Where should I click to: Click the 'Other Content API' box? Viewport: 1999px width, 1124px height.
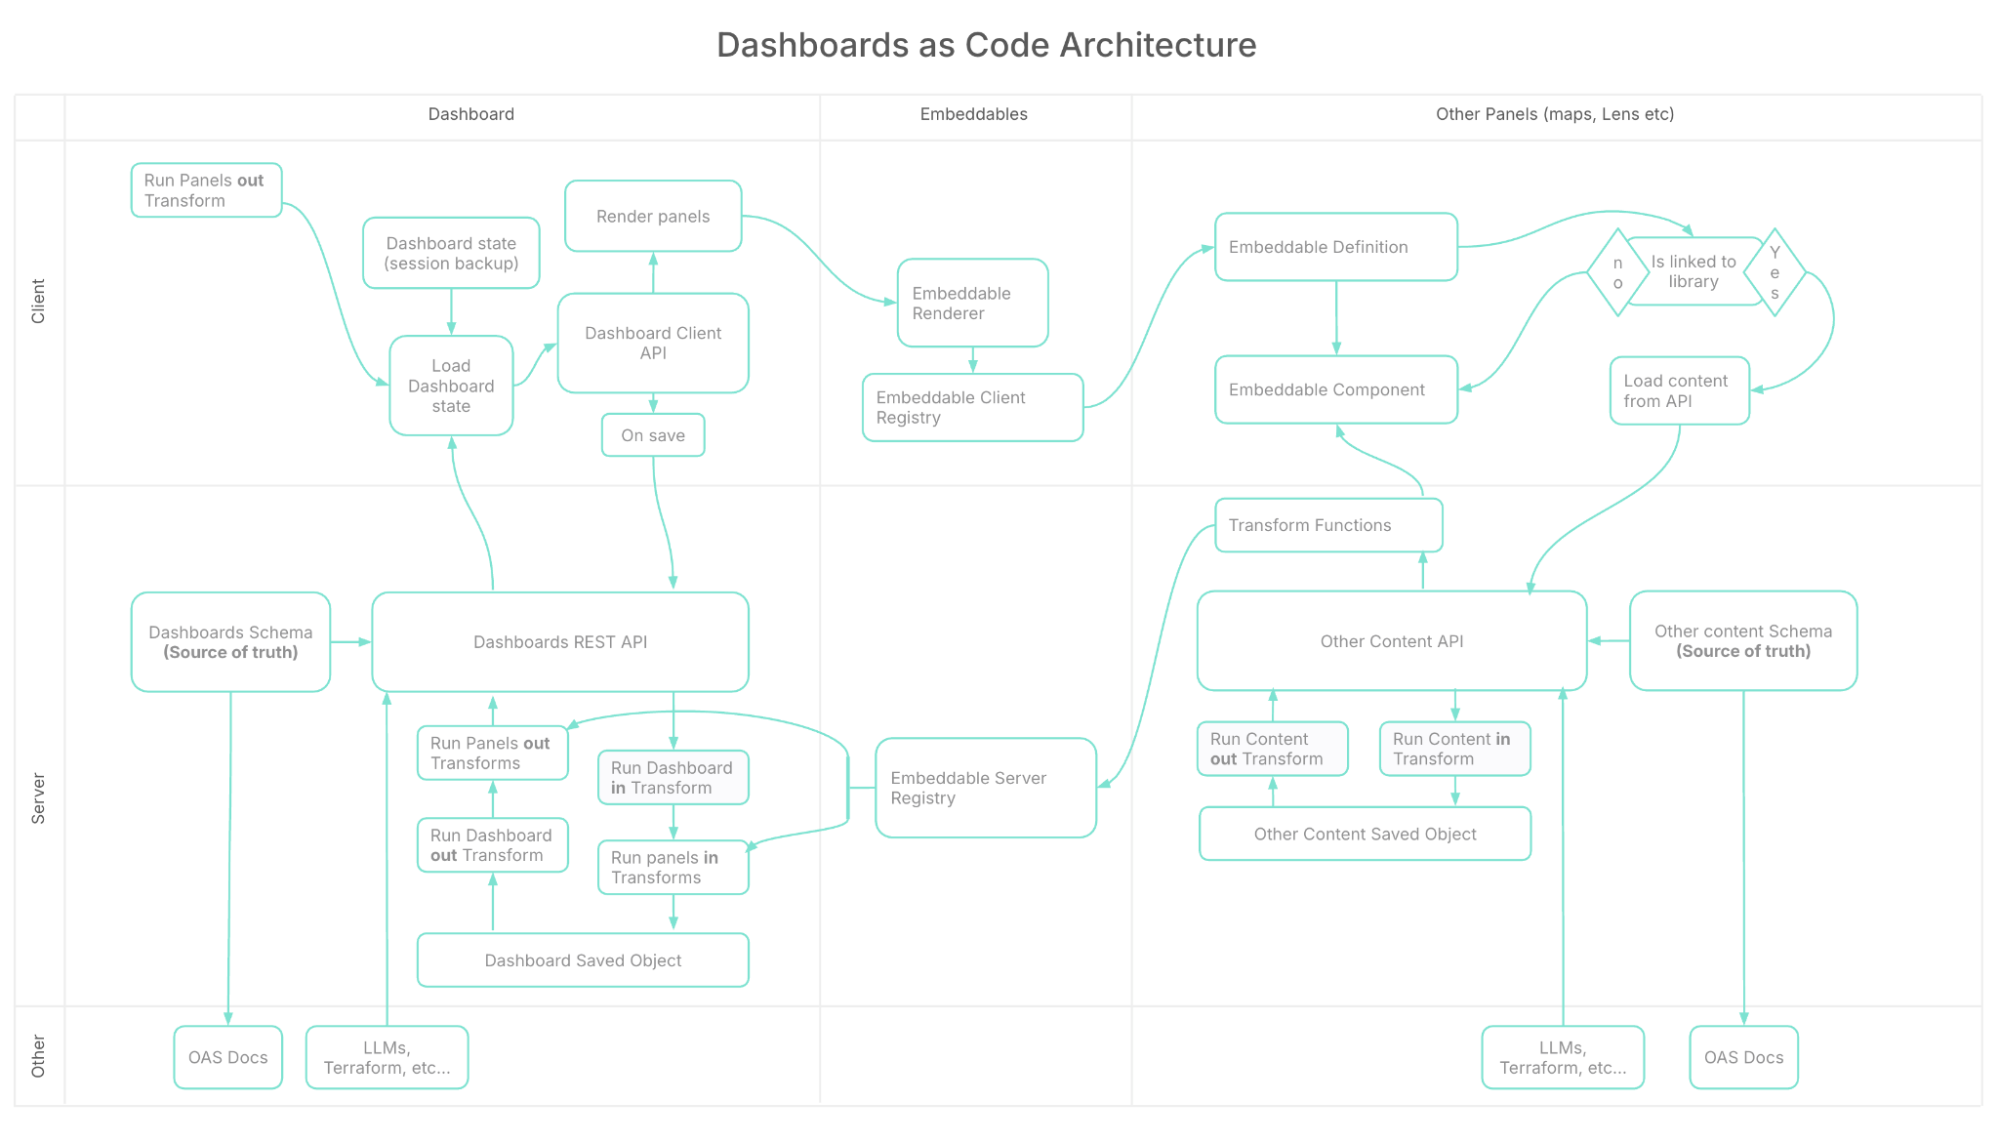click(x=1392, y=641)
